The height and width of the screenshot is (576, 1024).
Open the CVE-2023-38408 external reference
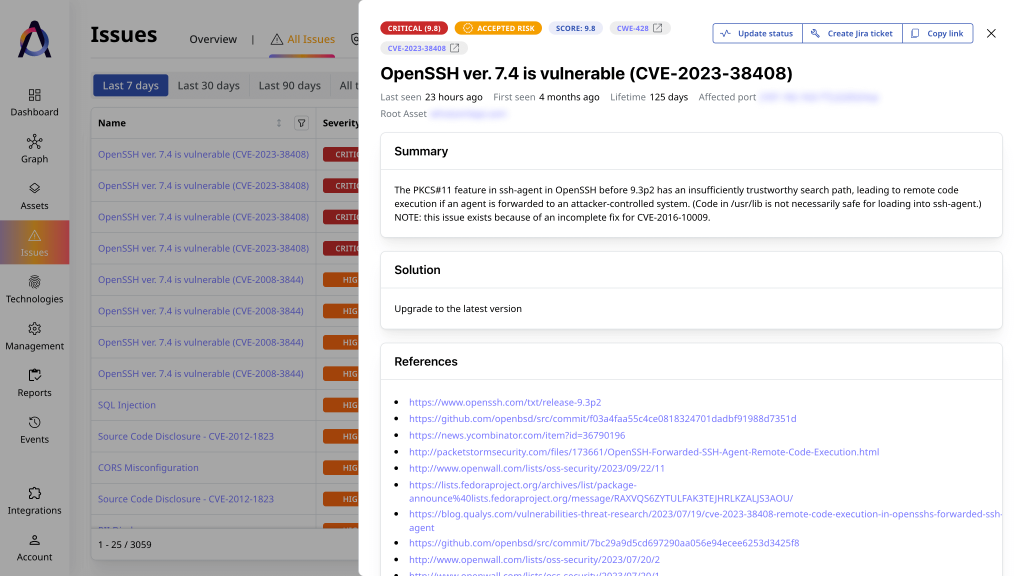point(422,47)
